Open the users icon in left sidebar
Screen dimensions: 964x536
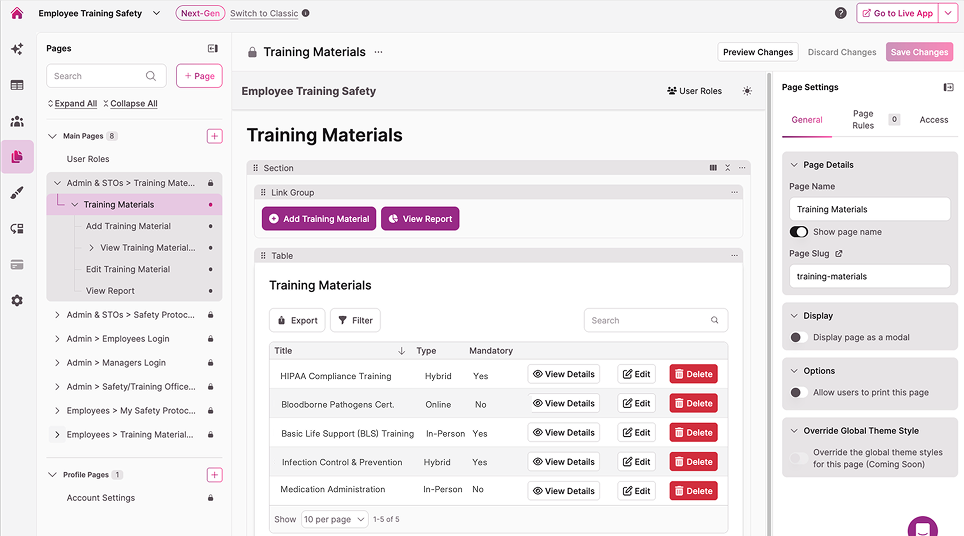click(17, 121)
